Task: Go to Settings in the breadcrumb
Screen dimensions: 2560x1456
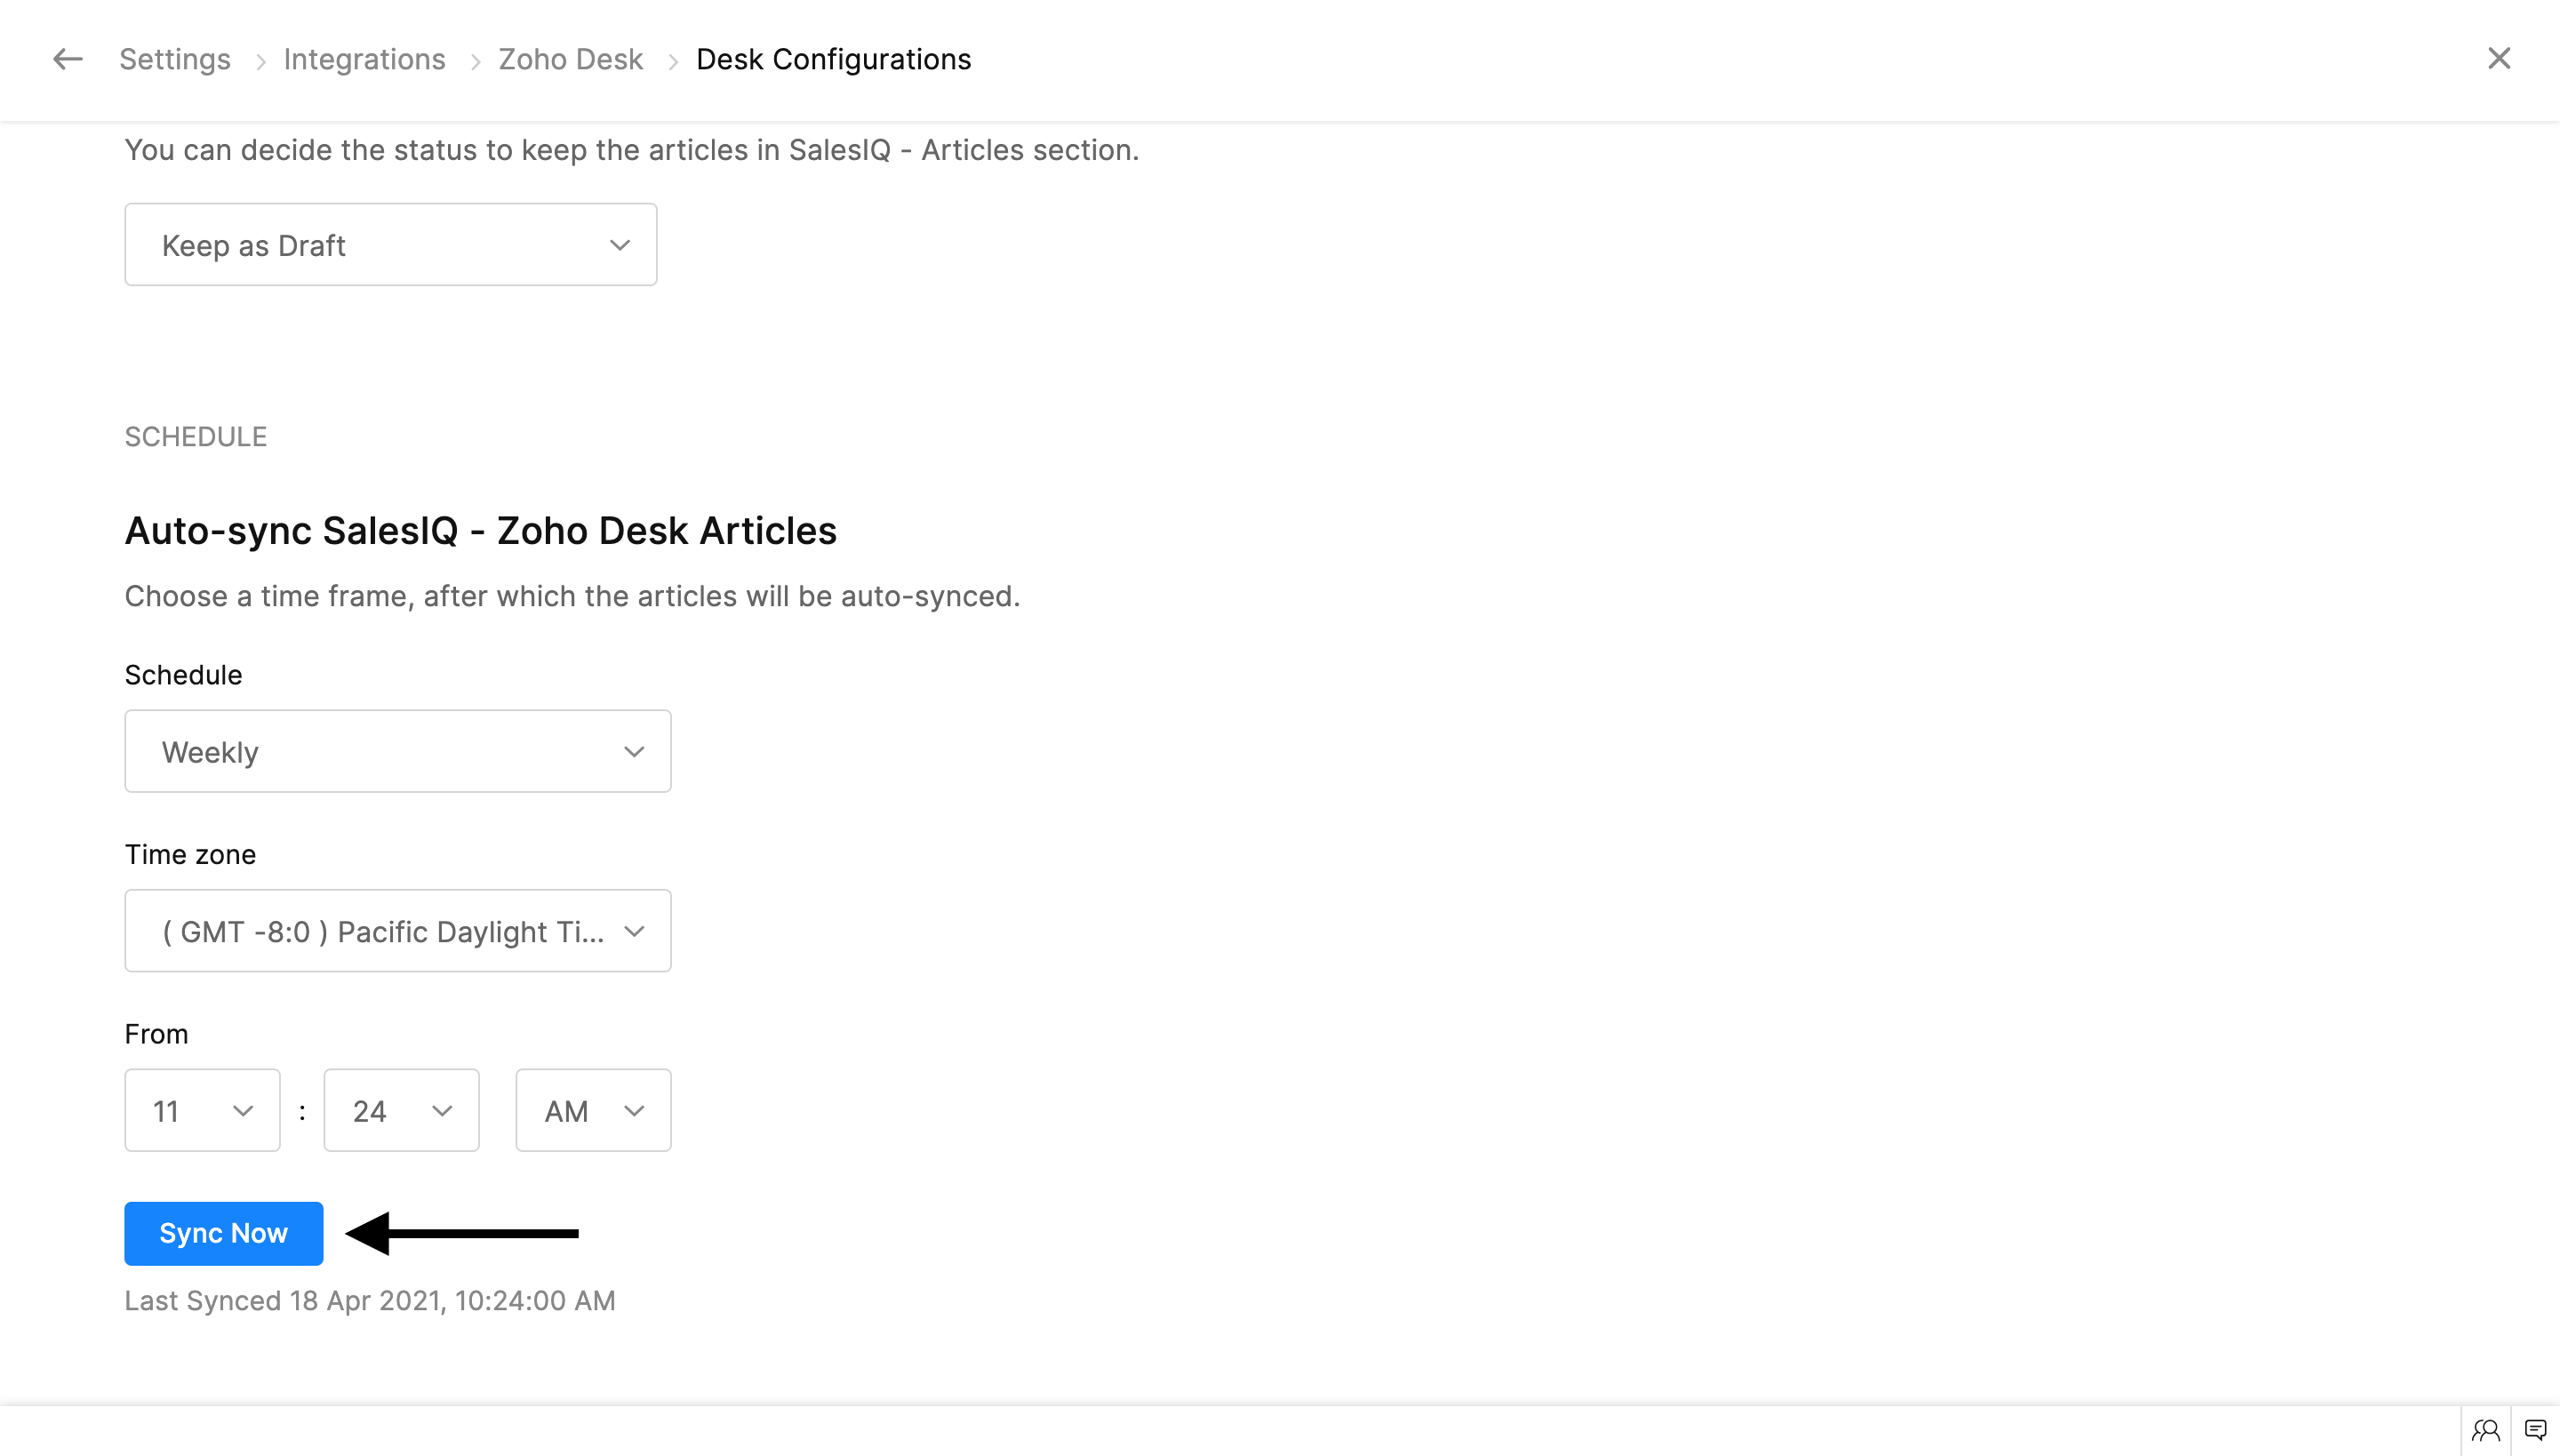Action: pos(175,59)
